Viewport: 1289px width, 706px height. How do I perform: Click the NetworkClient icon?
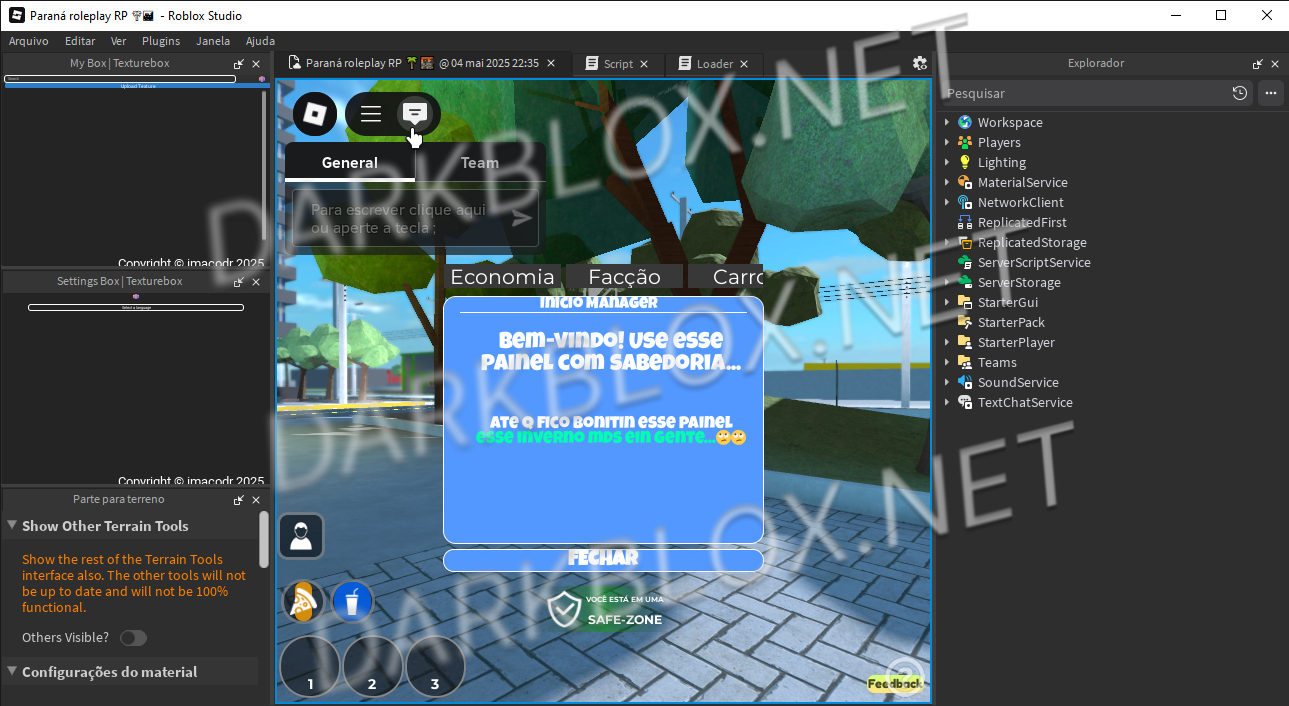pos(965,202)
